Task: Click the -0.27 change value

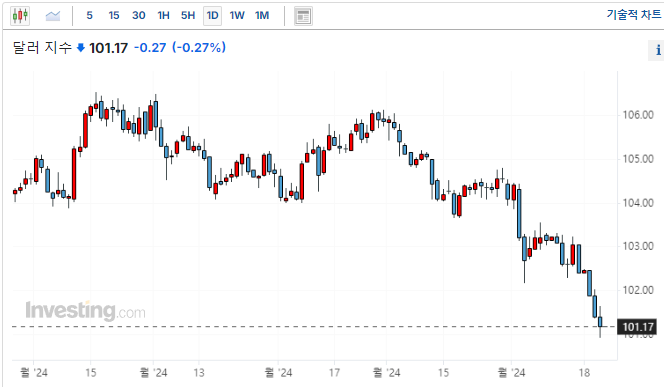Action: pyautogui.click(x=150, y=47)
